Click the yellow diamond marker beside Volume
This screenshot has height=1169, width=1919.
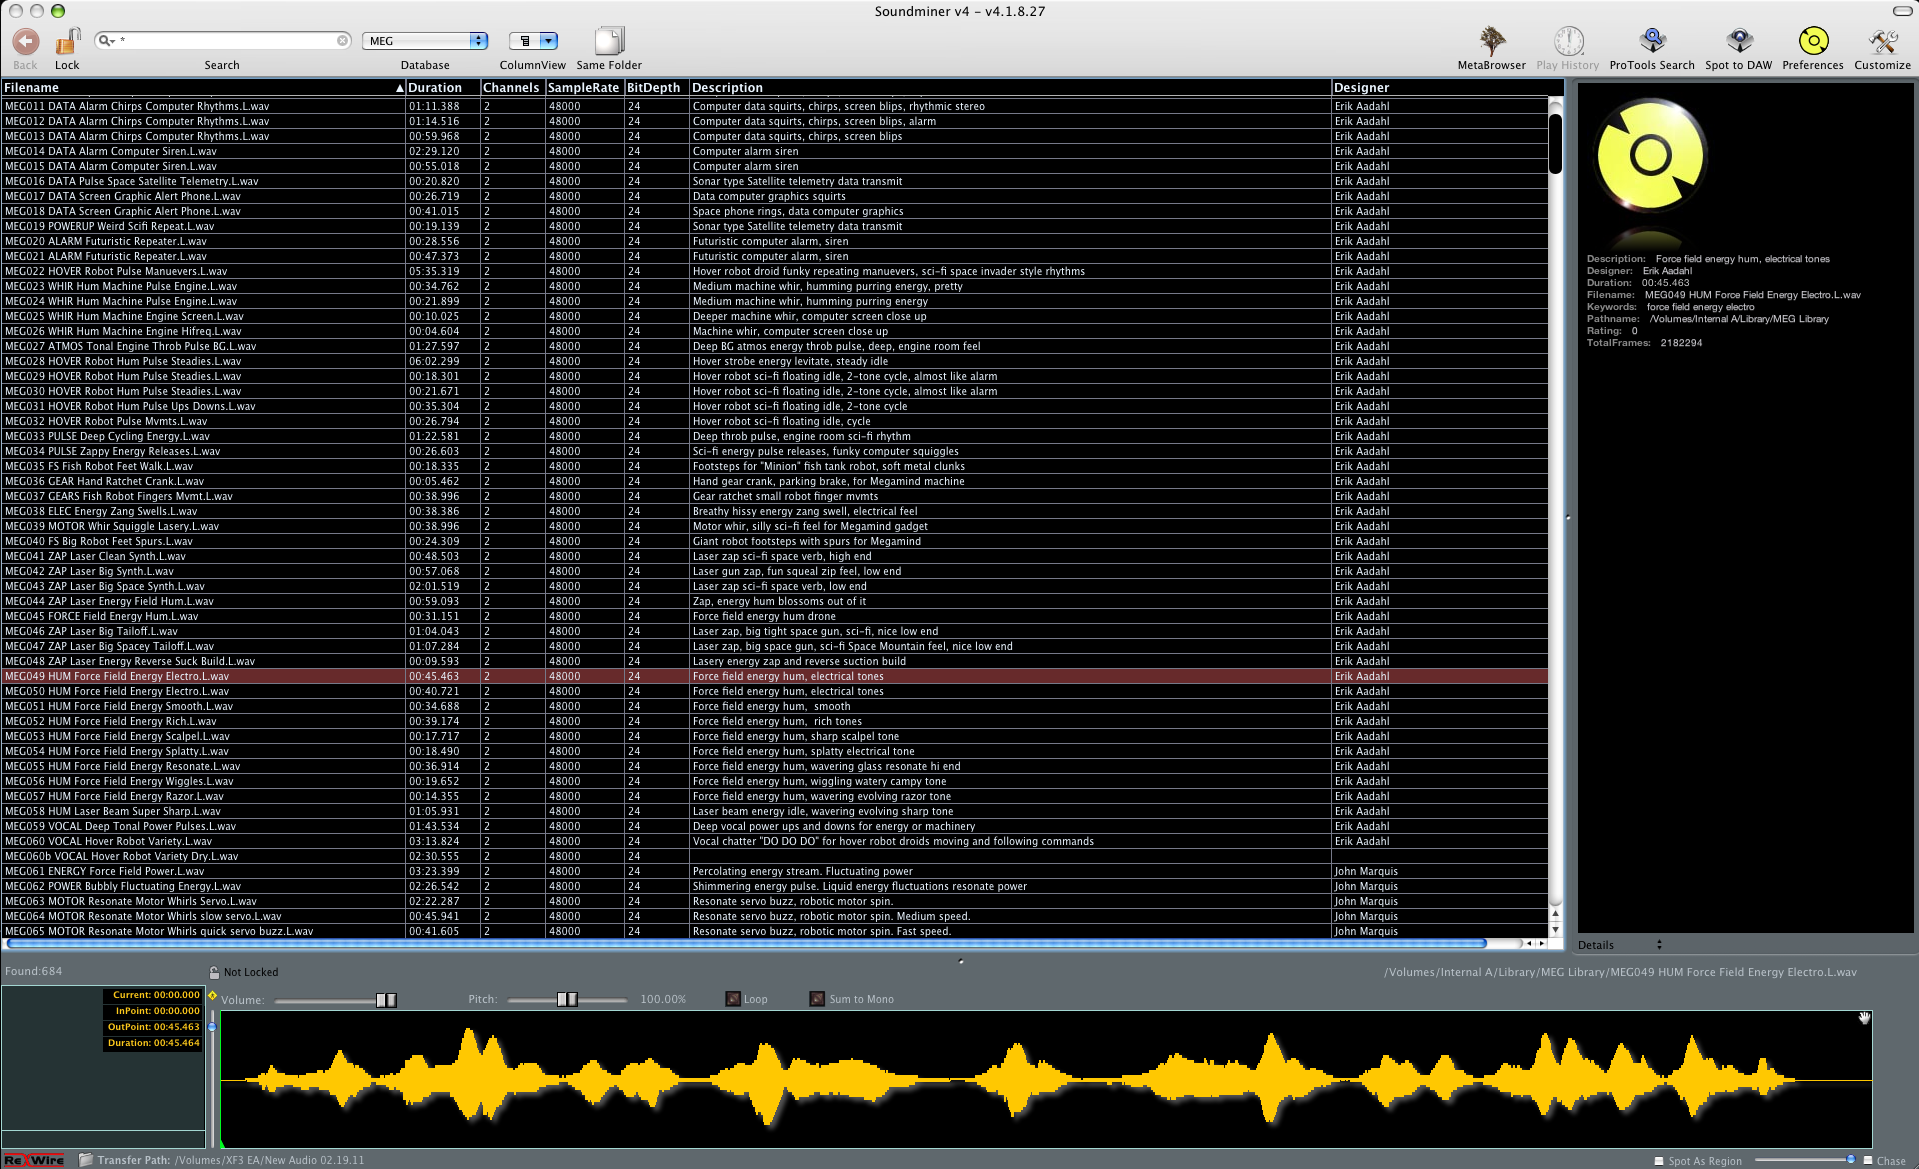tap(212, 996)
